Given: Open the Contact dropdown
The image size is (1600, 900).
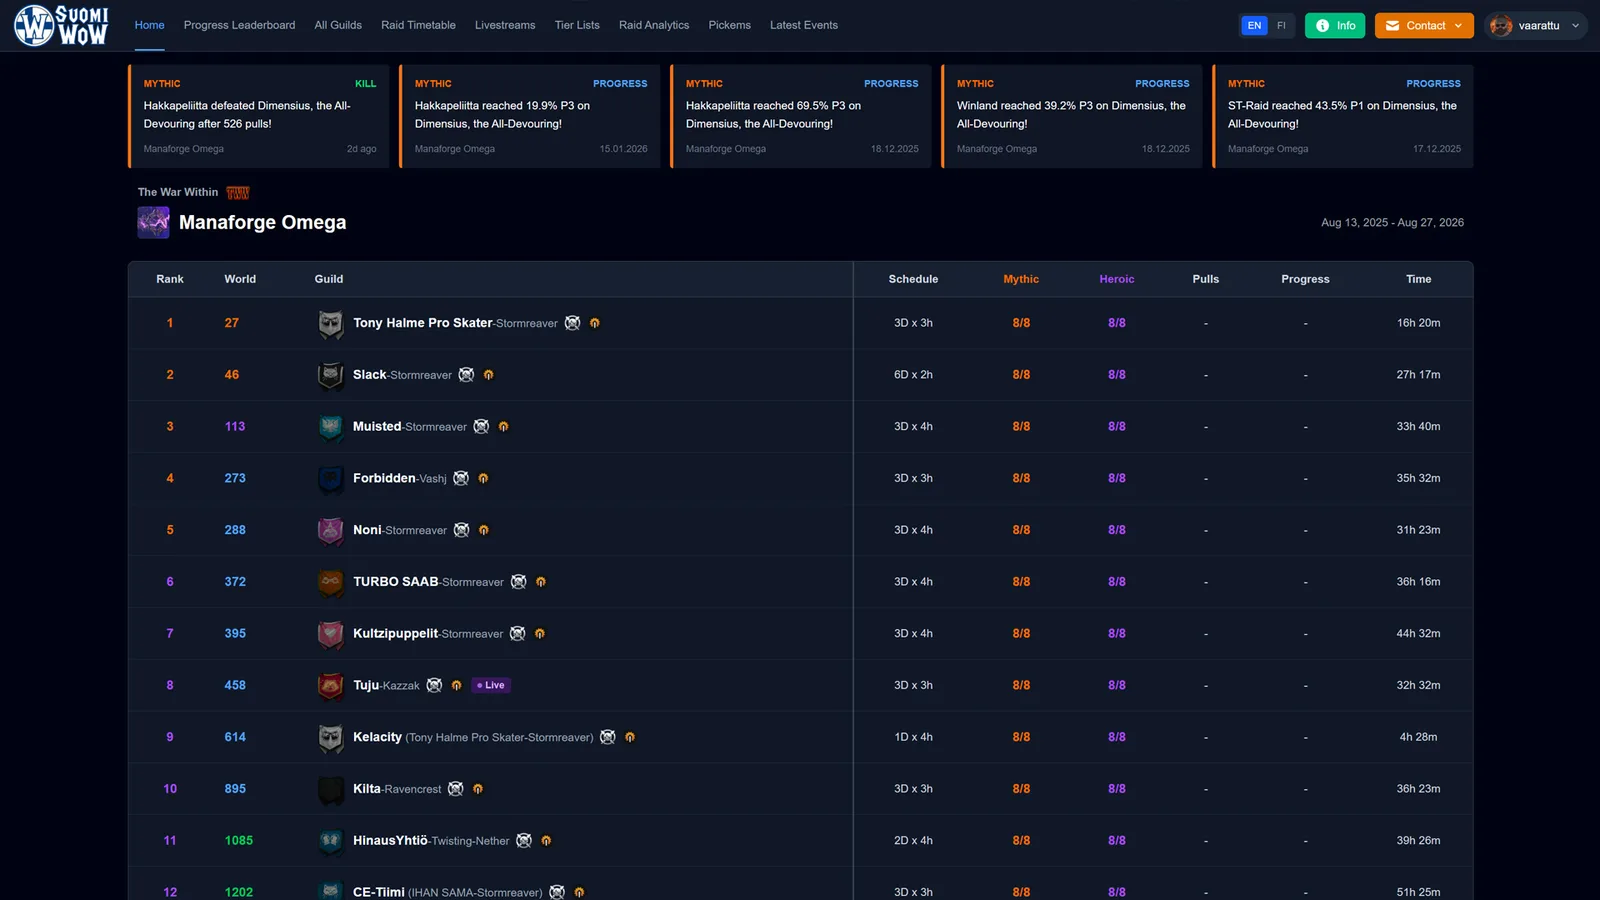Looking at the screenshot, I should [x=1424, y=25].
